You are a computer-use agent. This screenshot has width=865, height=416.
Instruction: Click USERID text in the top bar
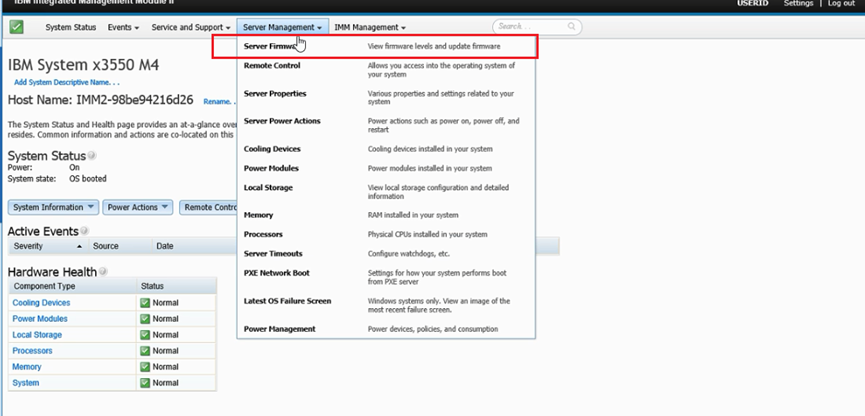tap(752, 3)
